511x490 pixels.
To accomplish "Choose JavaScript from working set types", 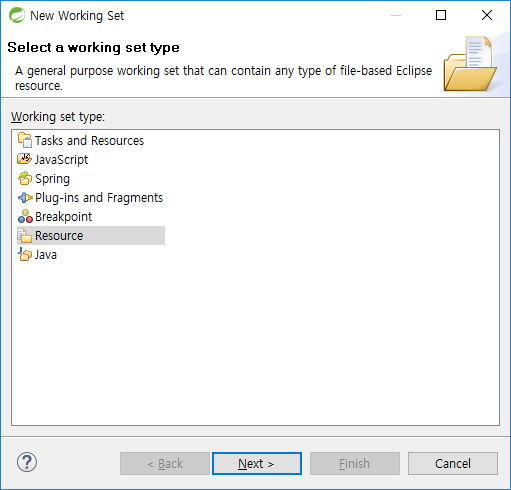I will point(62,160).
